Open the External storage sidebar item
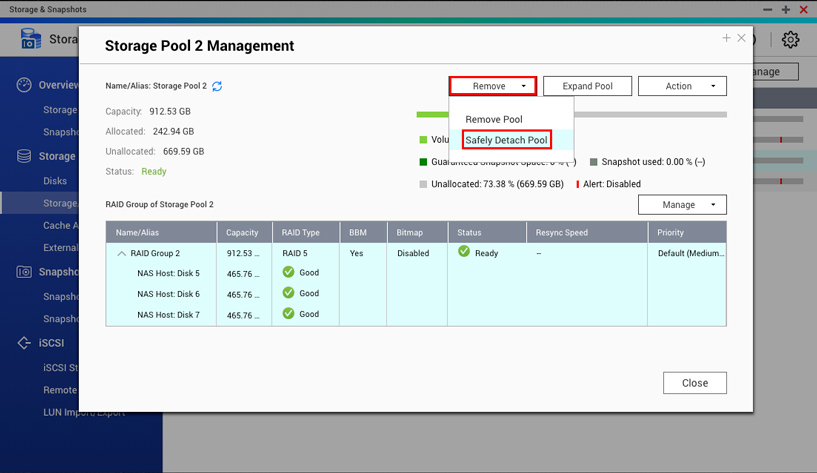This screenshot has width=817, height=473. pos(60,247)
